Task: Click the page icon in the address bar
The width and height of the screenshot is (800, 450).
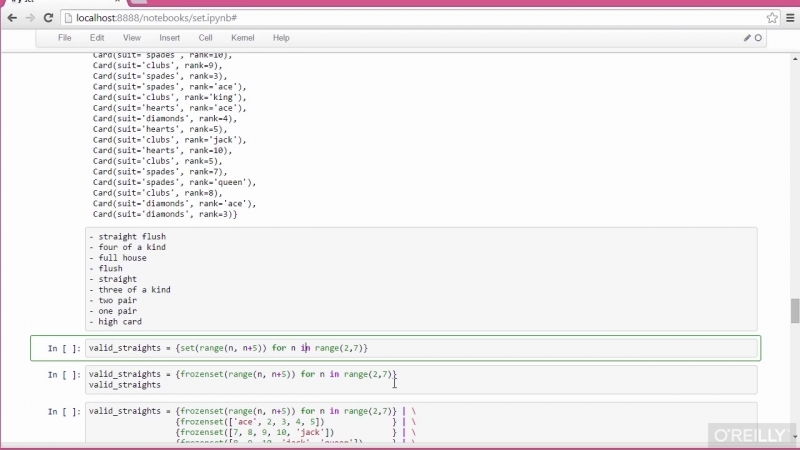Action: click(x=68, y=18)
